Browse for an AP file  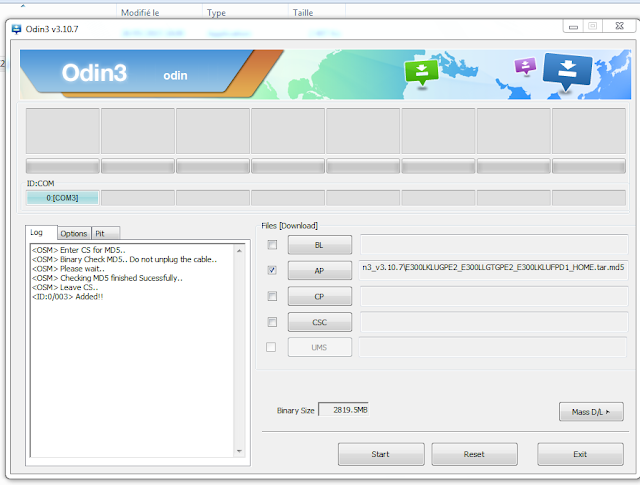[320, 271]
